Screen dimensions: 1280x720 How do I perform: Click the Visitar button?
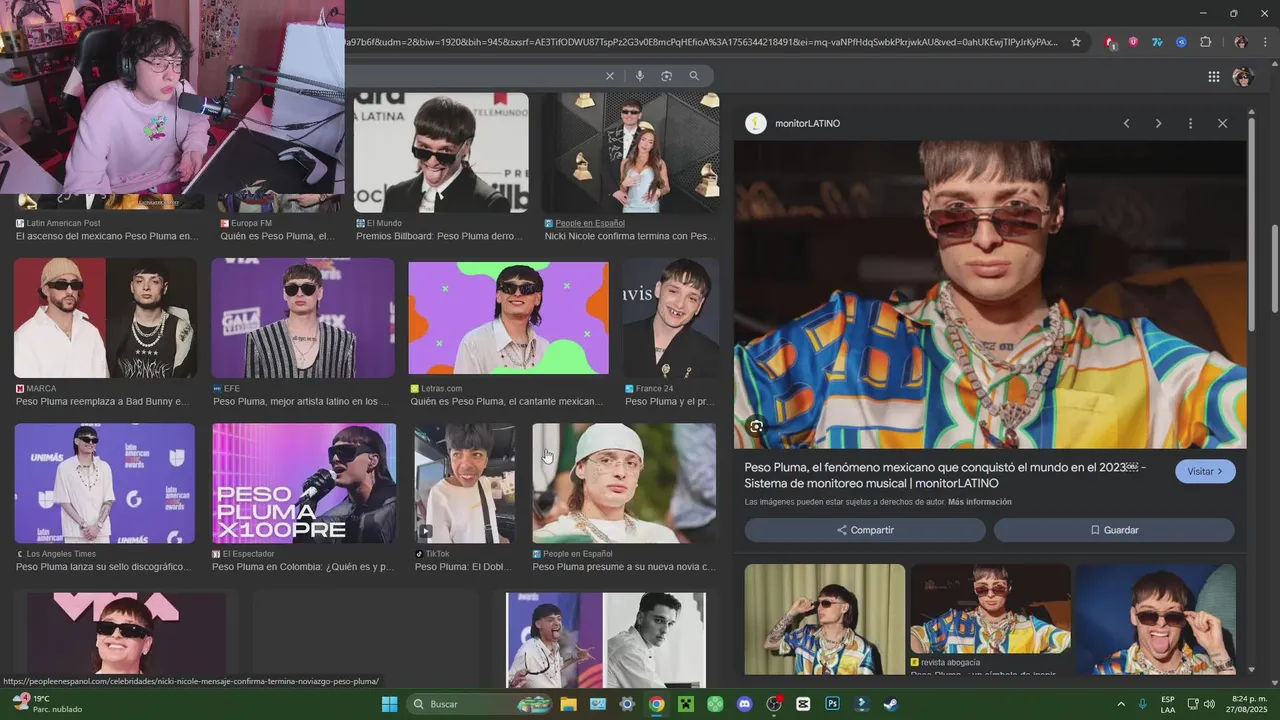point(1205,471)
